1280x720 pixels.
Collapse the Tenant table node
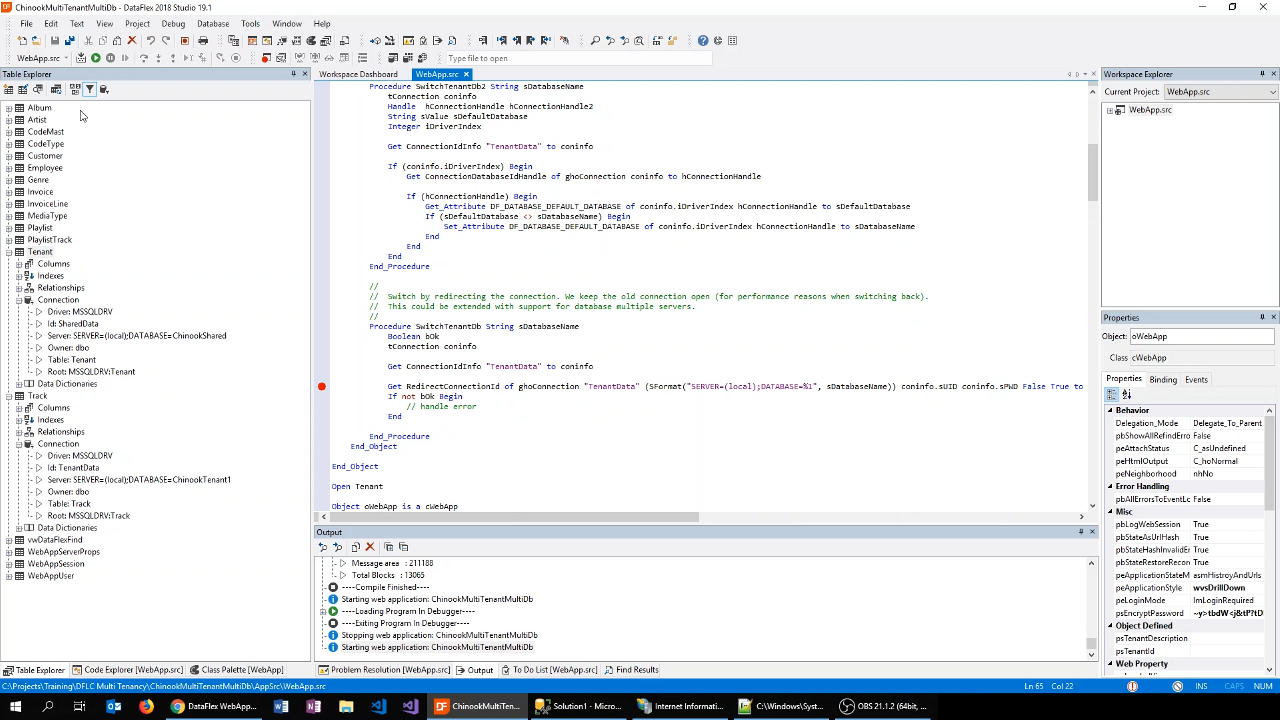point(9,252)
